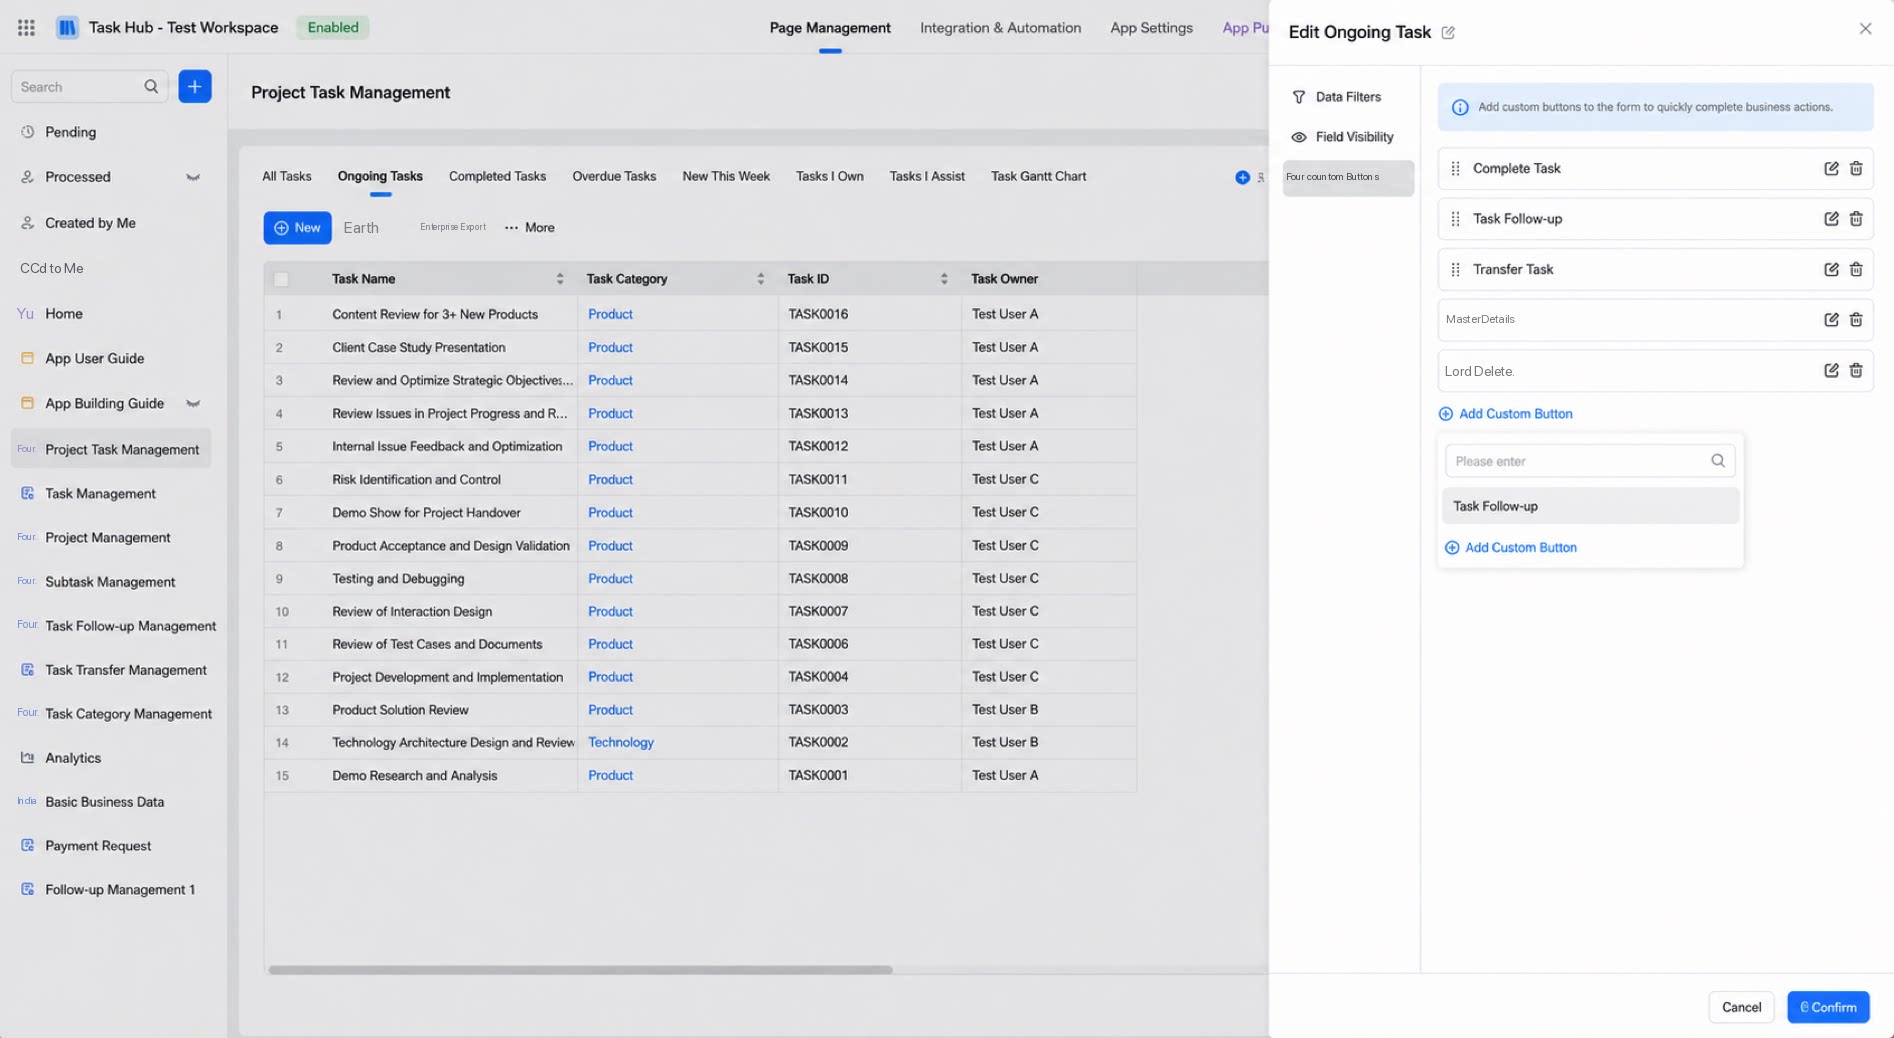Viewport: 1894px width, 1038px height.
Task: Open the apps grid launcher icon
Action: point(27,28)
